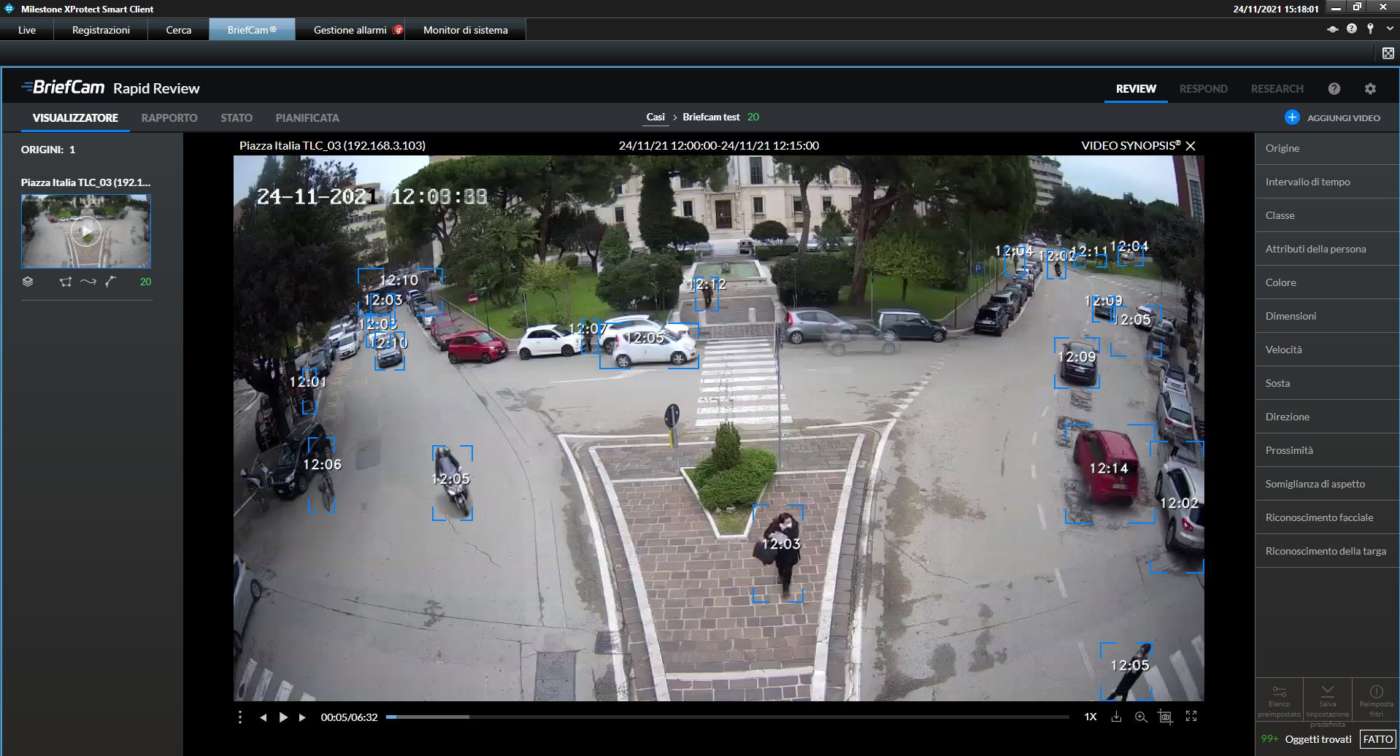Select the polygon area tool icon
Screen dimensions: 1400x756
(x=65, y=282)
